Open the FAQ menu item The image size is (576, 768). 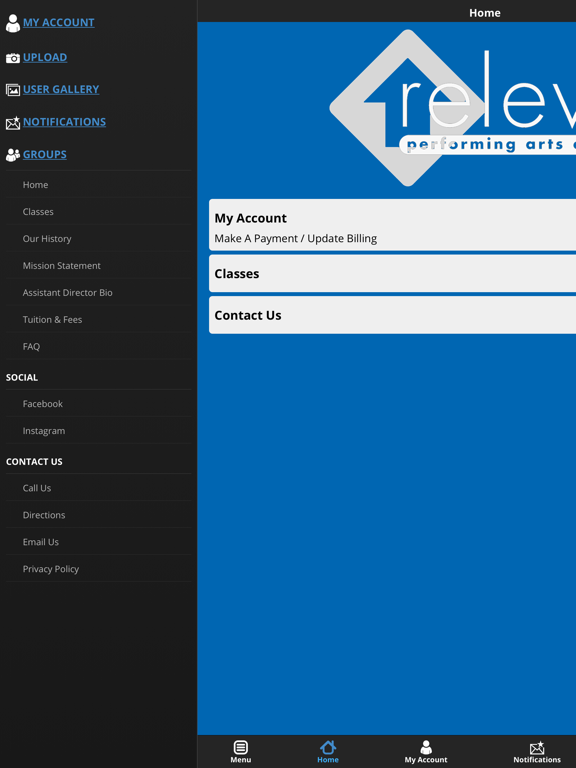pyautogui.click(x=98, y=346)
